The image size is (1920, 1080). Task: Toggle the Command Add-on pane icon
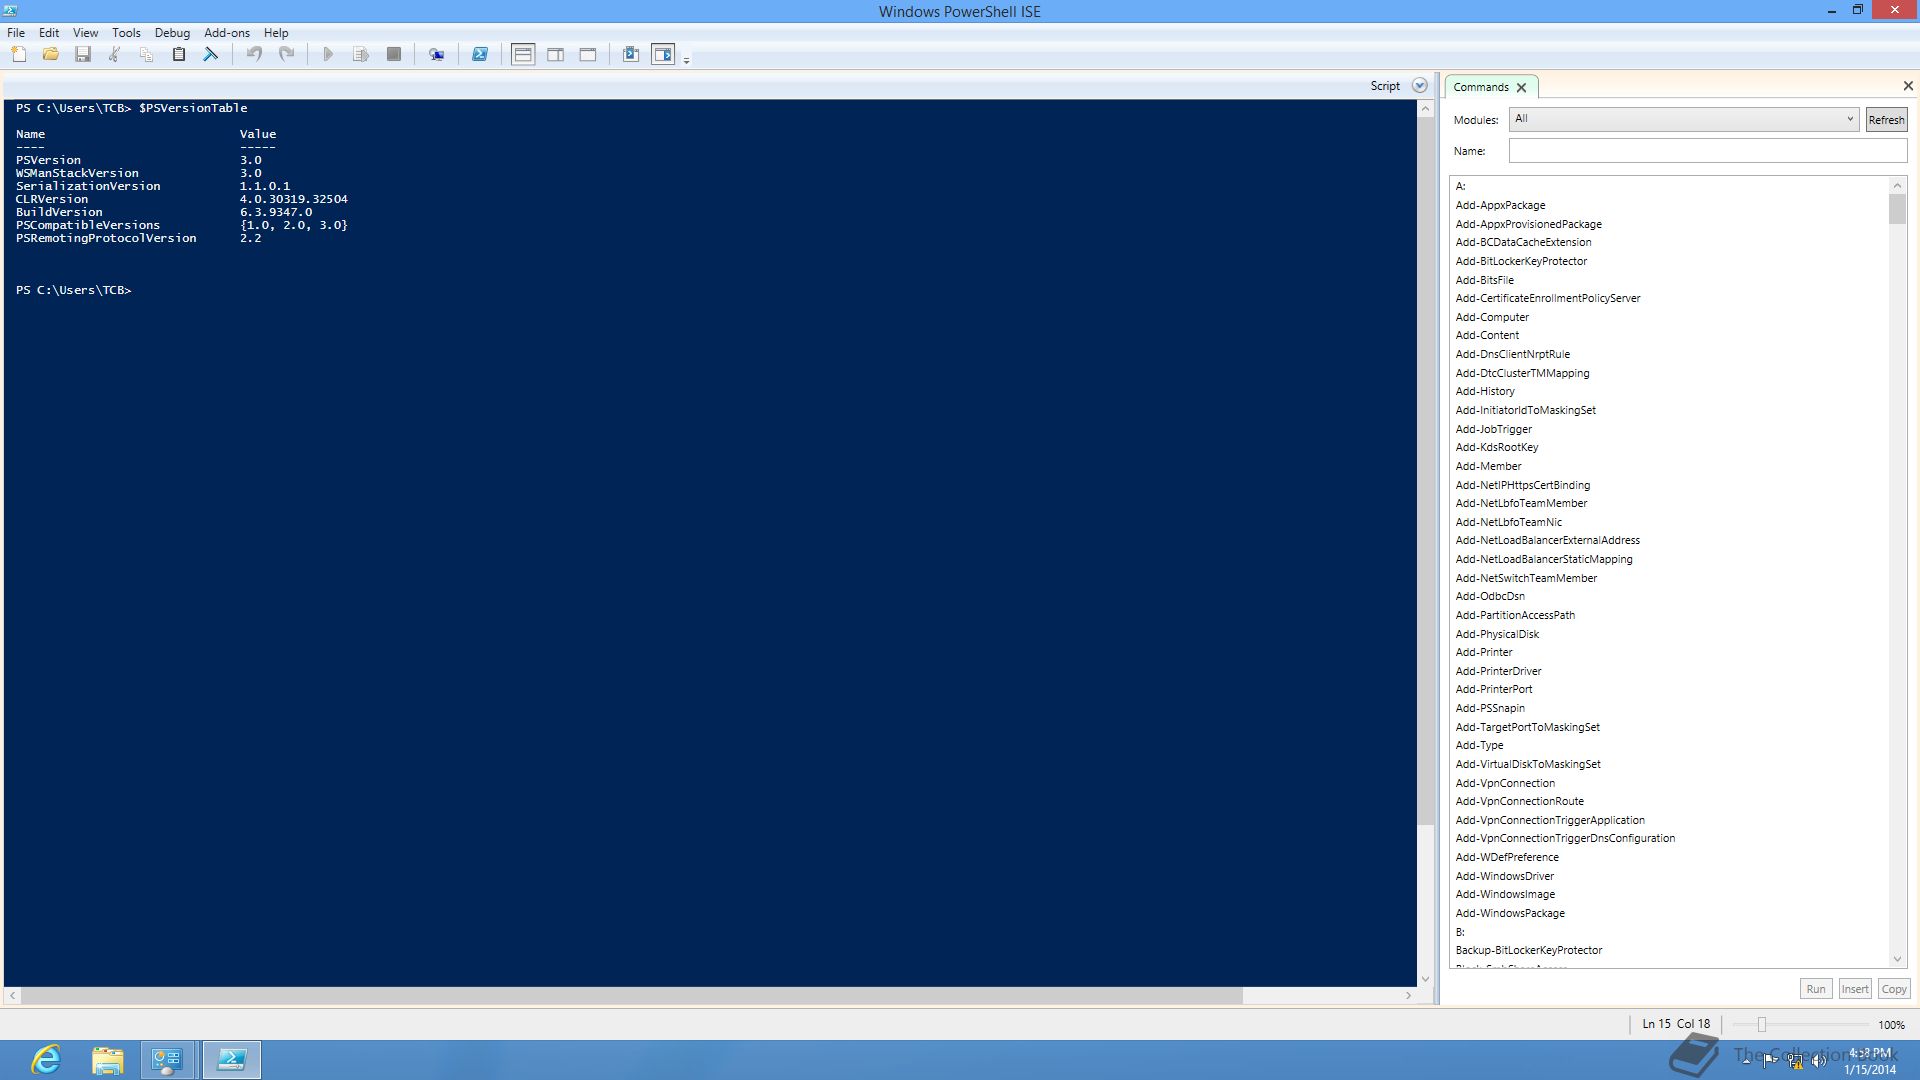click(663, 55)
